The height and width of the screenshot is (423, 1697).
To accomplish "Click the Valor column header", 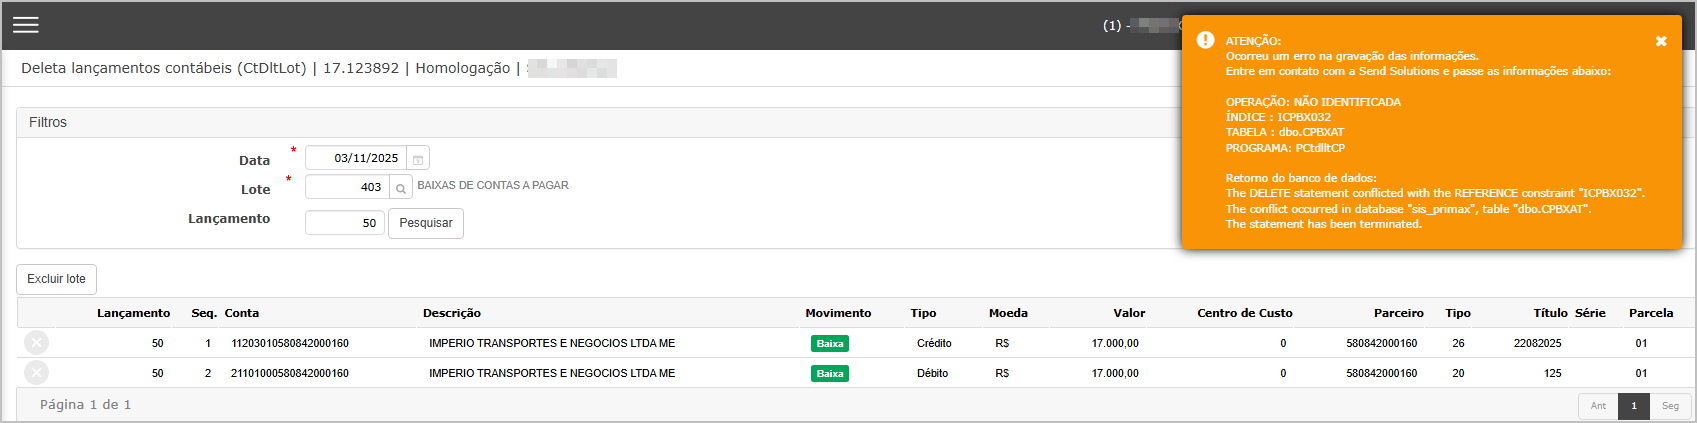I will pyautogui.click(x=1129, y=313).
